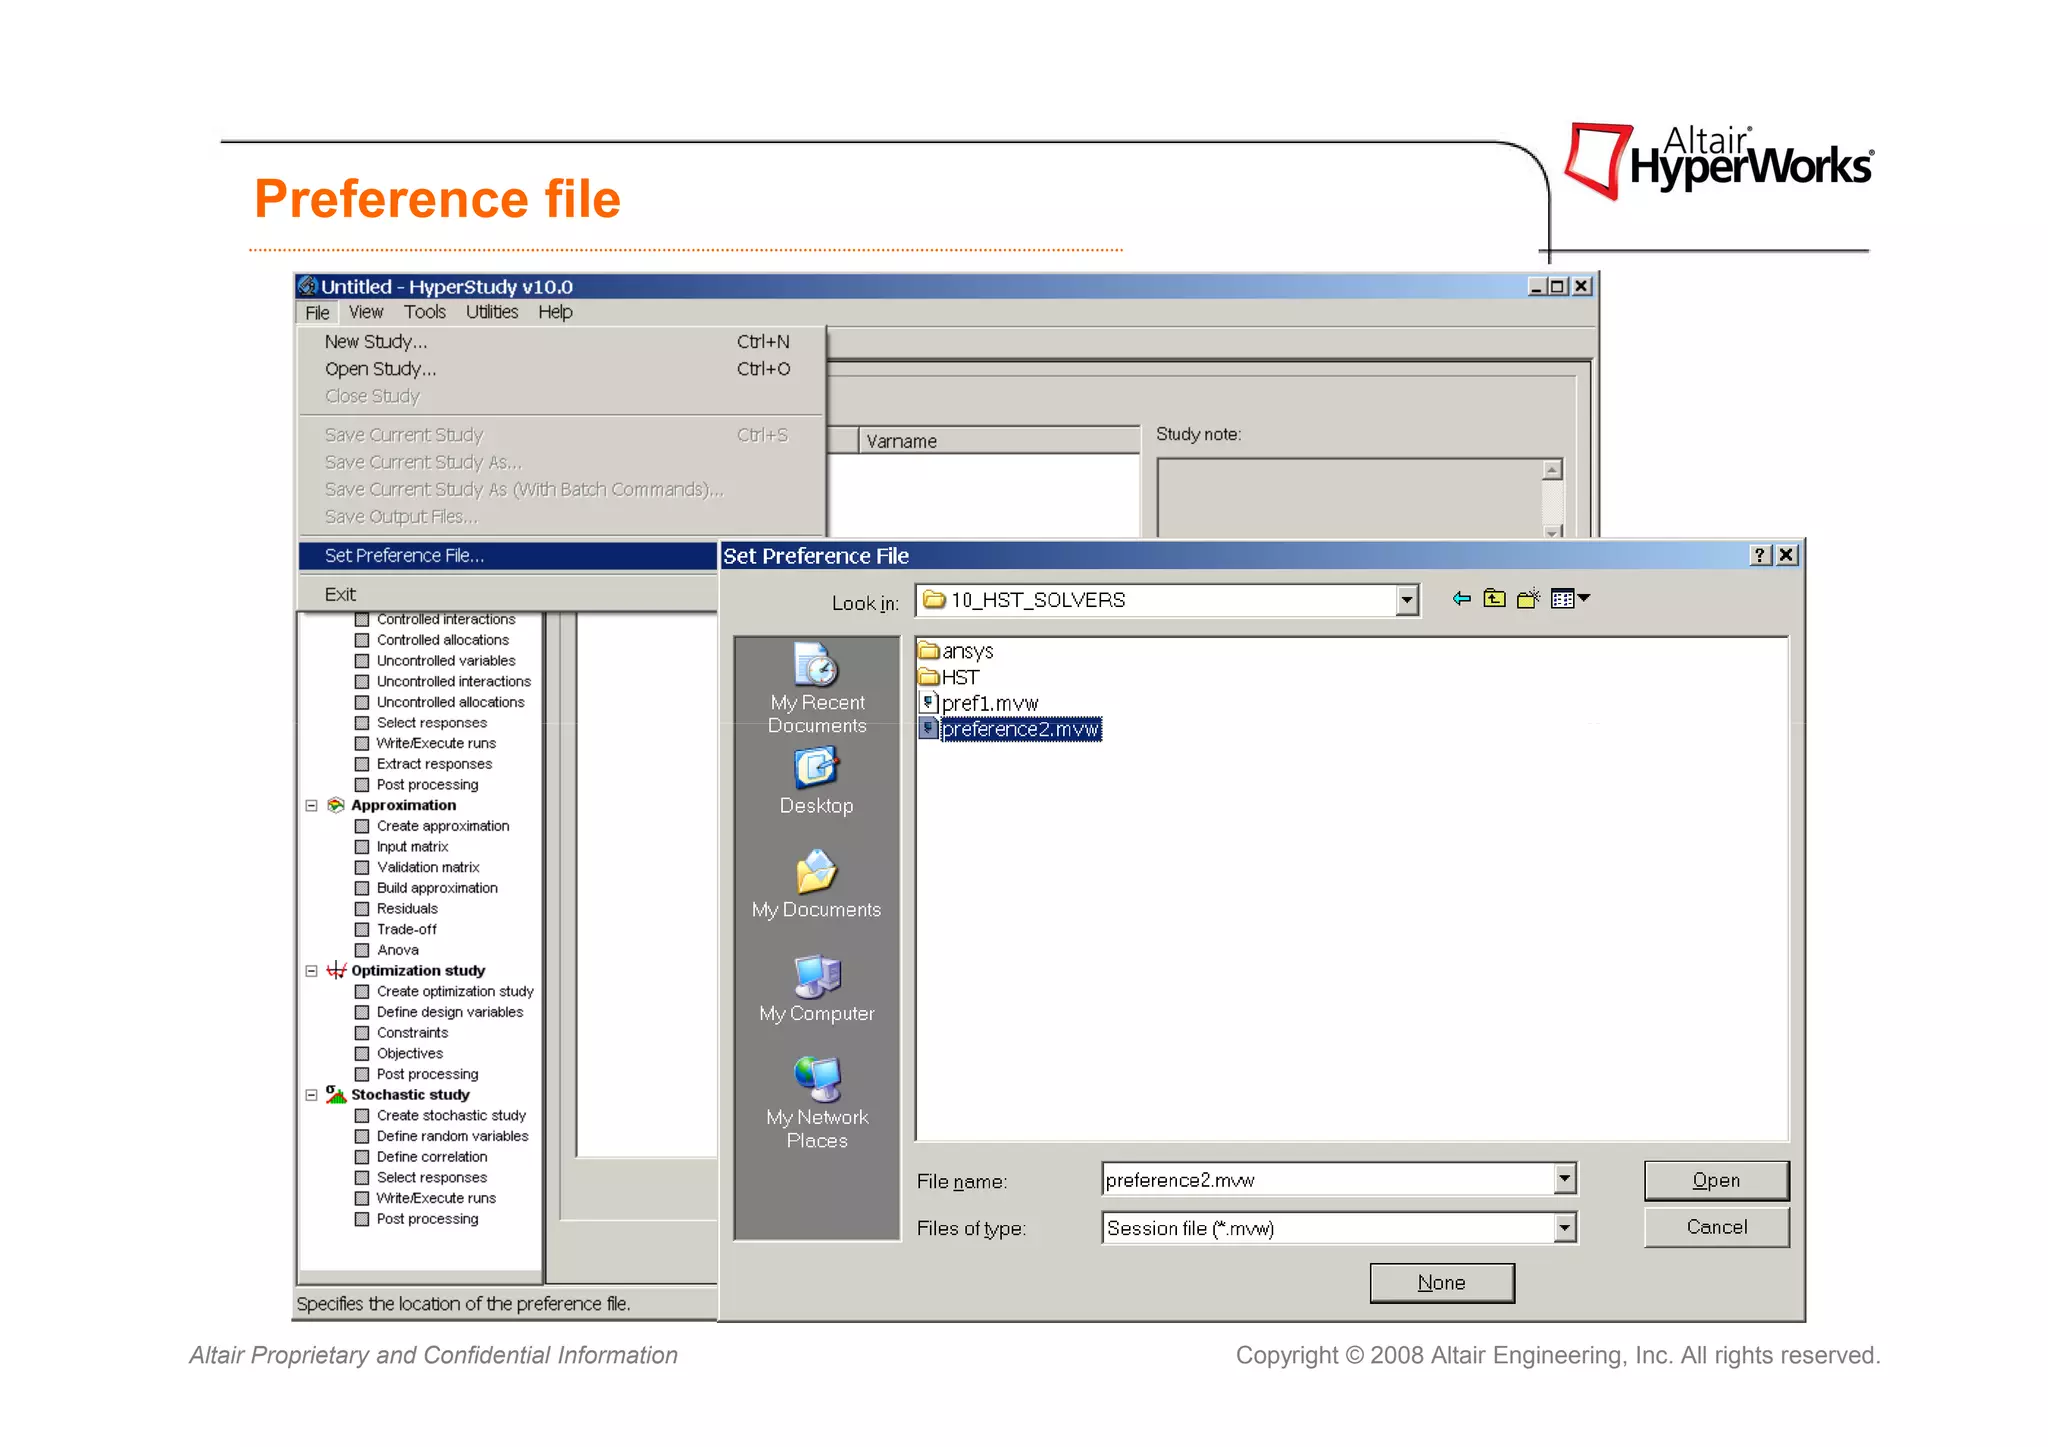Screen dimensions: 2048x1447
Task: Click the Approximation node icon
Action: 336,805
